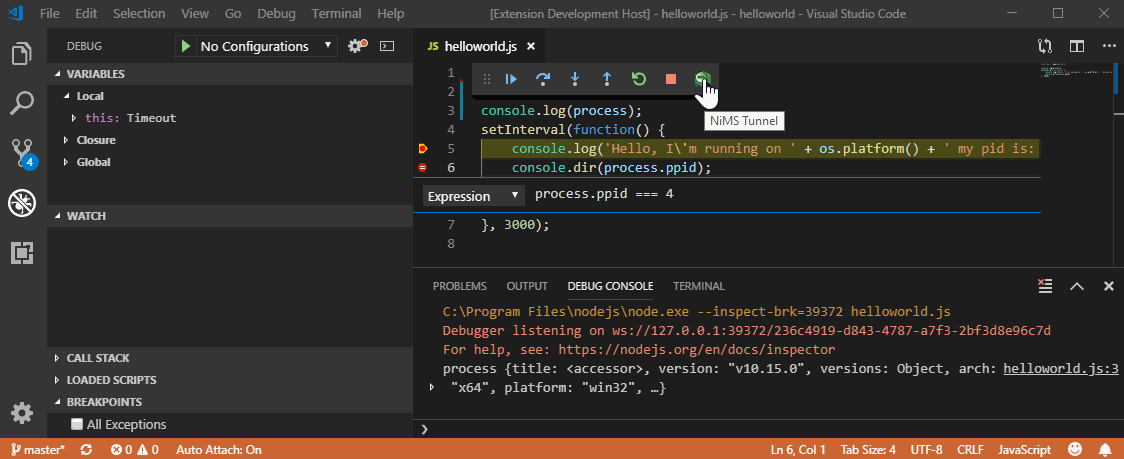
Task: Select the DEBUG CONSOLE panel tab
Action: point(610,285)
